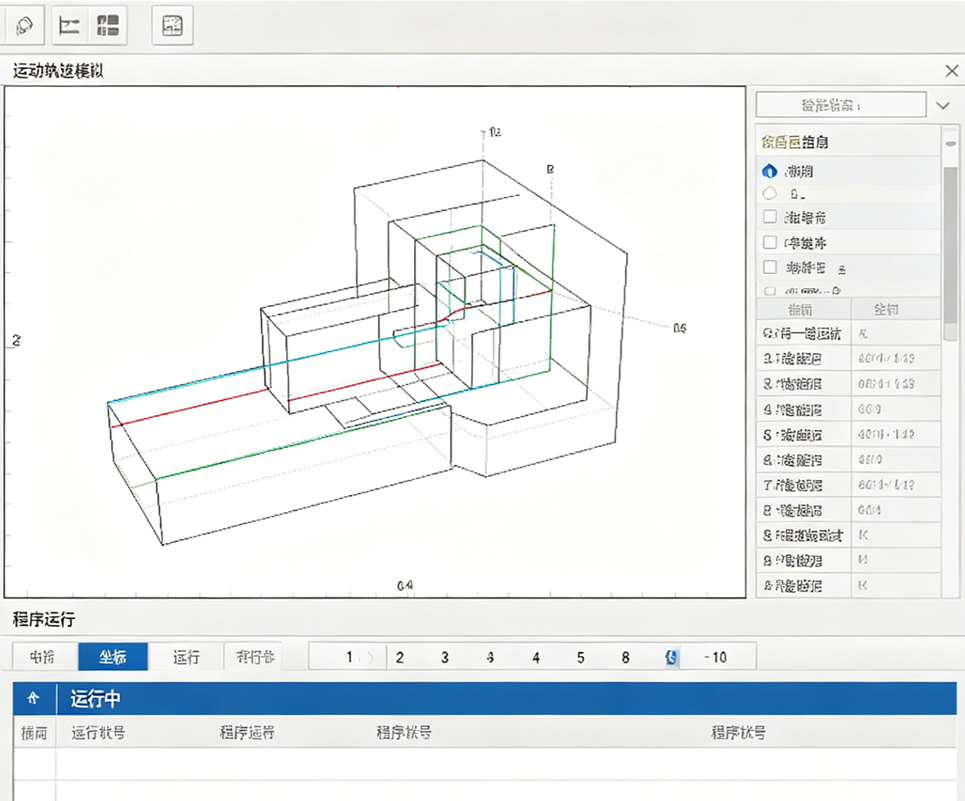
Task: Switch to the 坐标 tab
Action: point(112,657)
